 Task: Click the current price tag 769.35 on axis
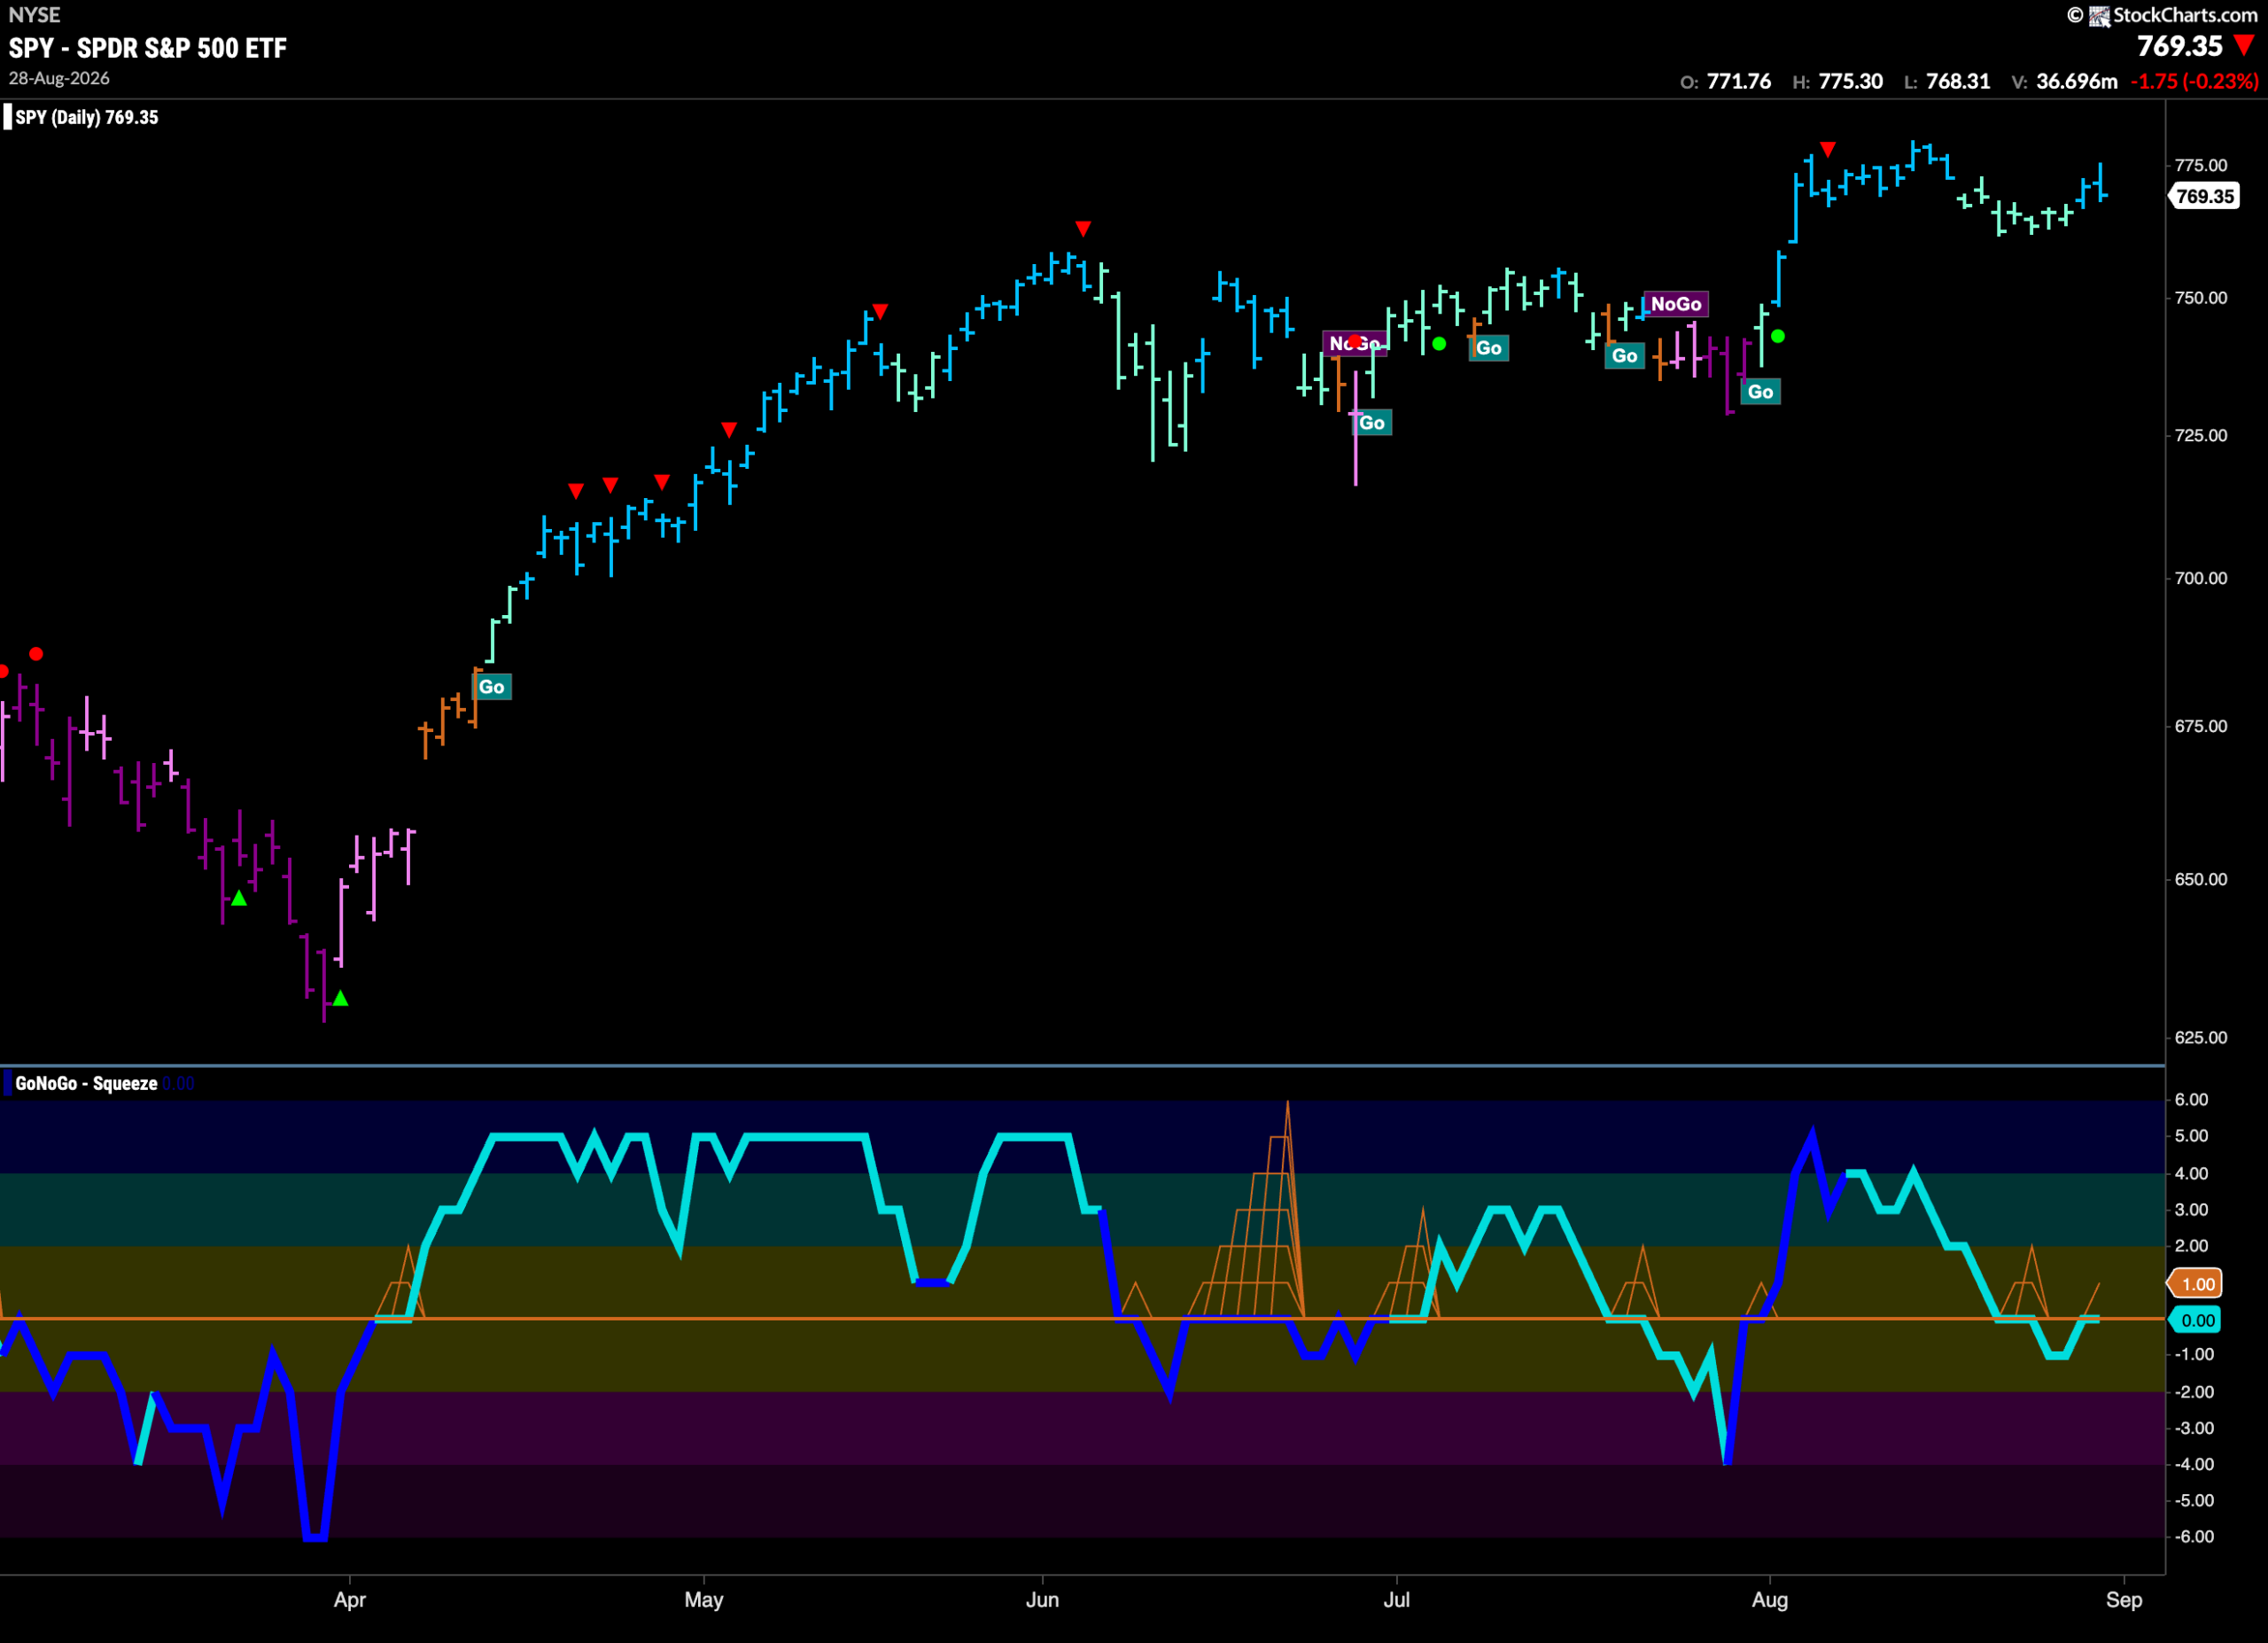(x=2204, y=196)
